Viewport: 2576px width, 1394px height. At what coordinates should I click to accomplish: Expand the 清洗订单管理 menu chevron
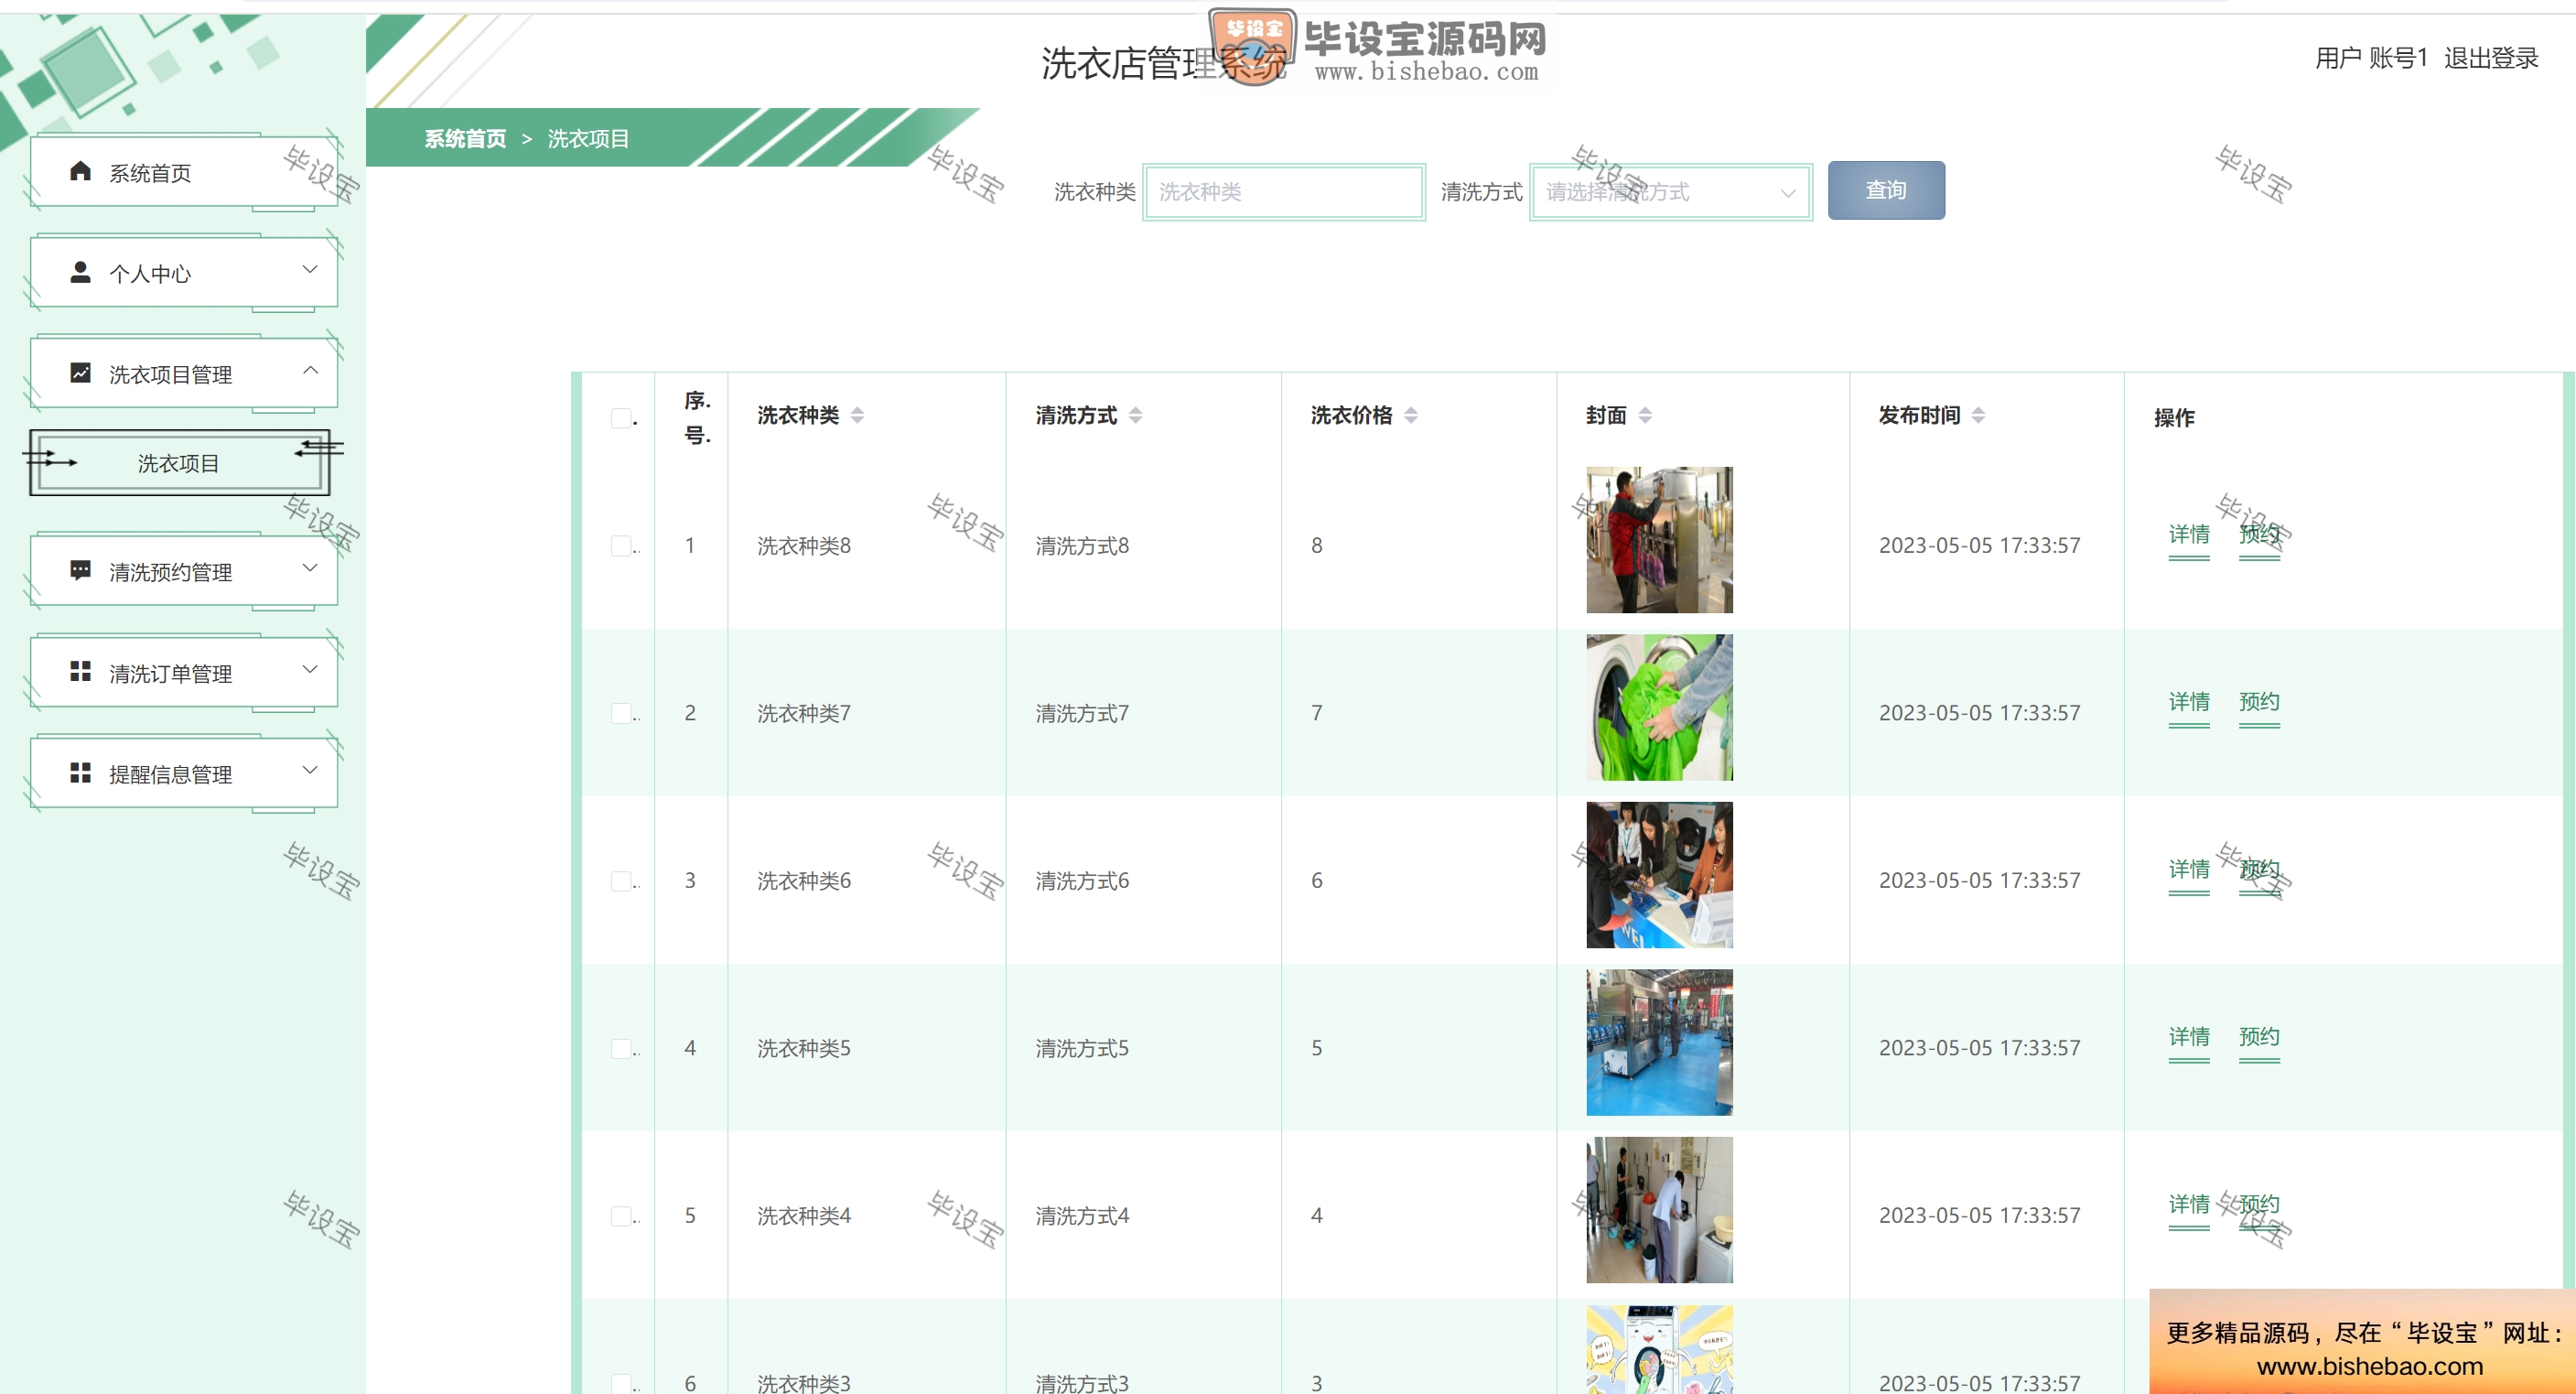(x=310, y=669)
